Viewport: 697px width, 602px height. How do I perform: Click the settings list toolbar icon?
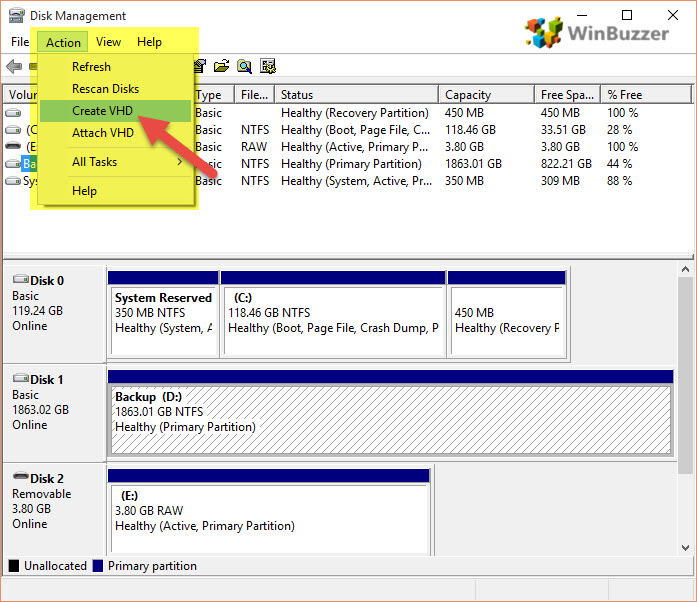268,66
